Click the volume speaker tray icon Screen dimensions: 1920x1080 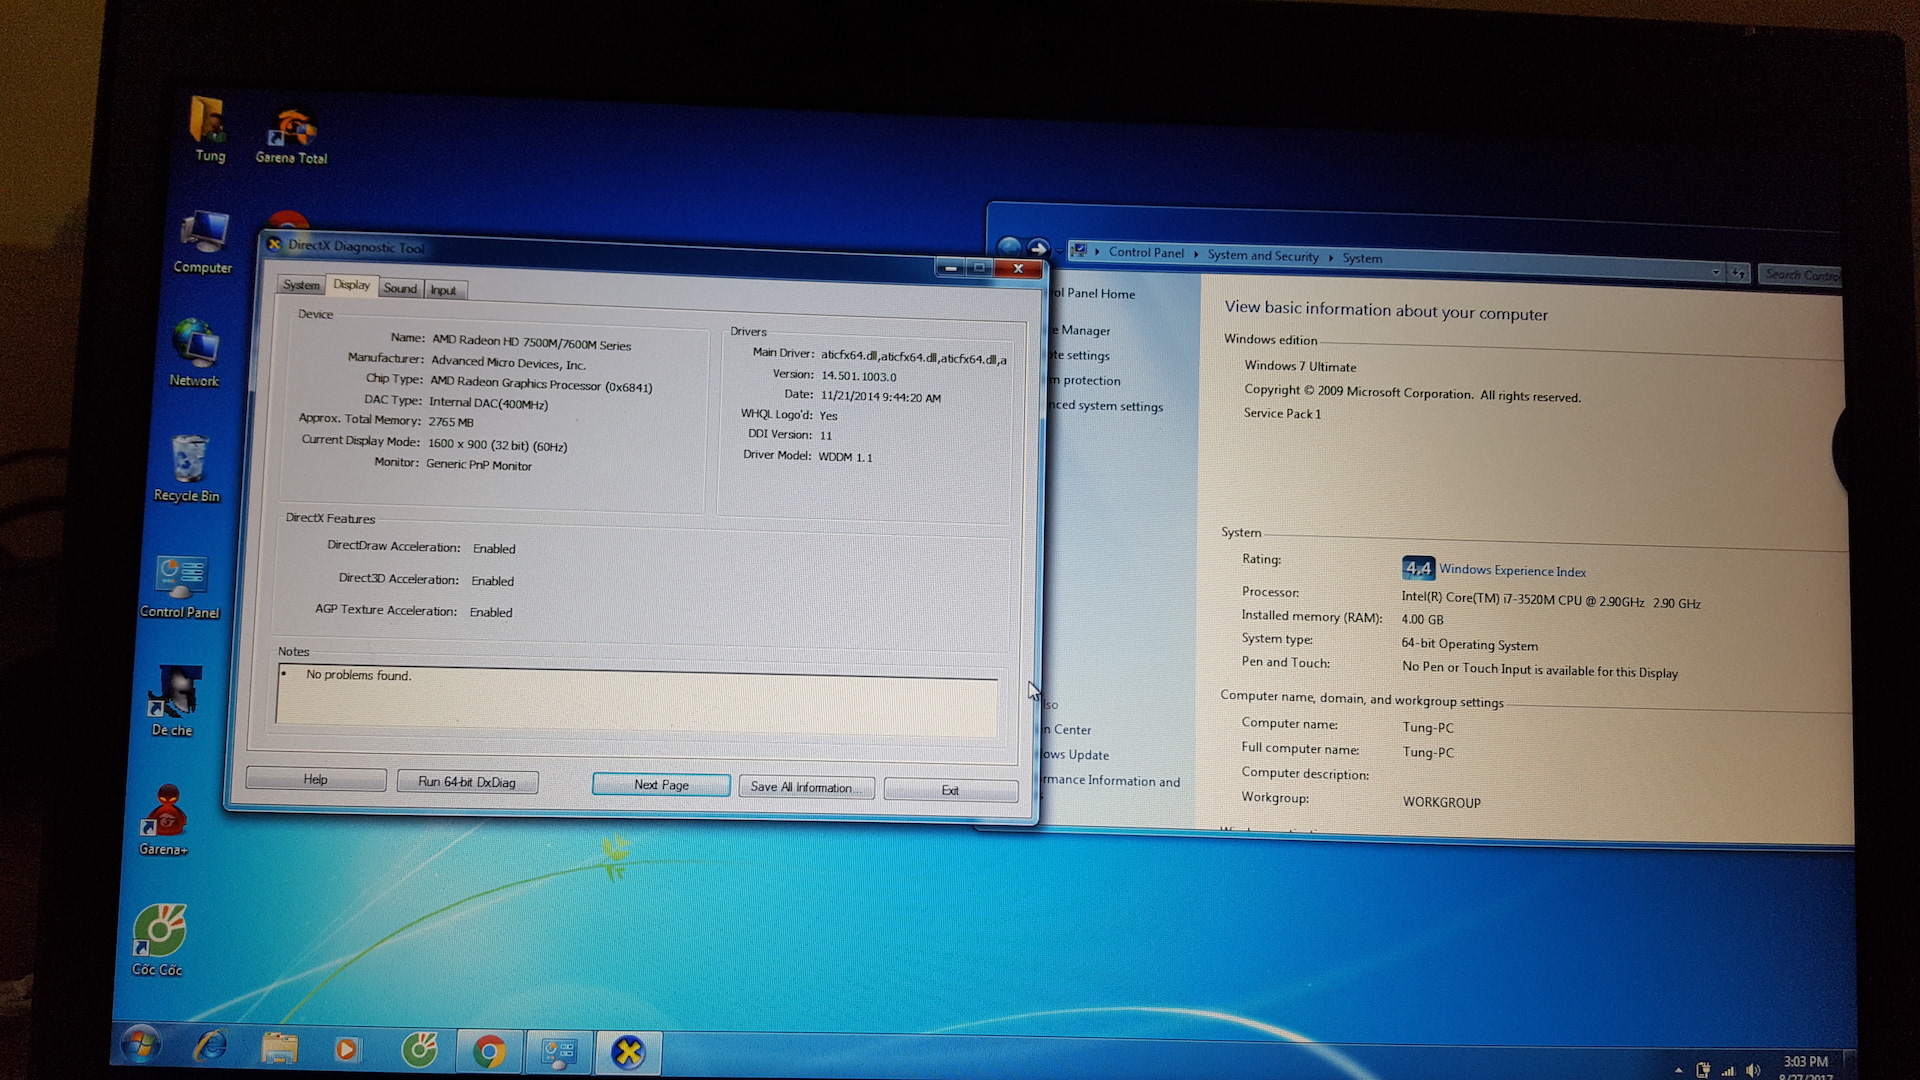[1753, 1070]
